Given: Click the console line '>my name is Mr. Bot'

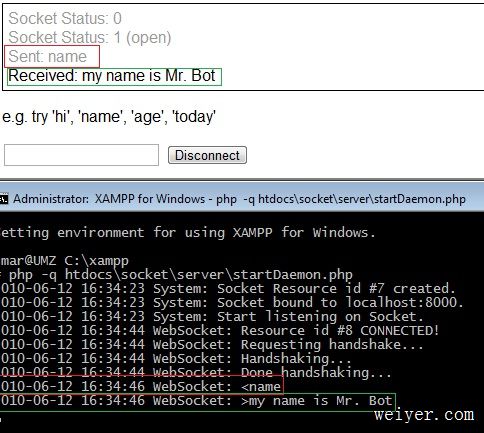Looking at the screenshot, I should click(x=196, y=401).
